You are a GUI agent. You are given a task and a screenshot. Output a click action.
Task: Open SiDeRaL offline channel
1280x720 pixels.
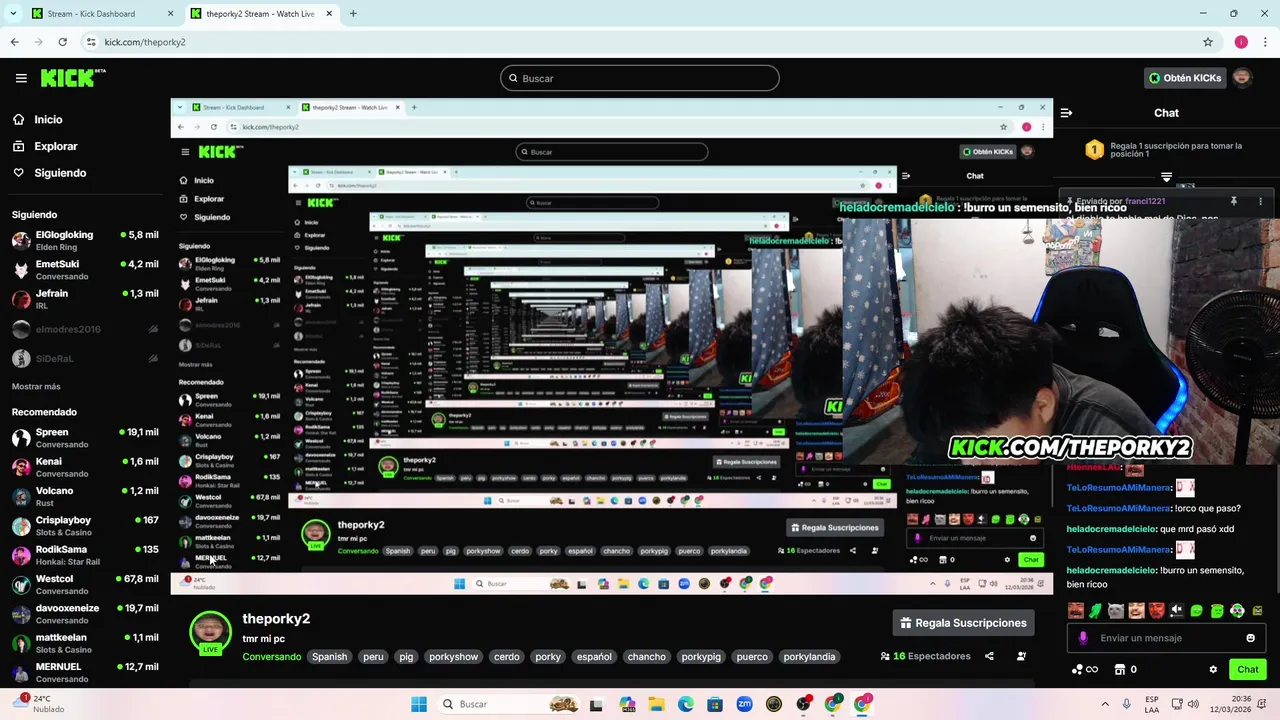[85, 358]
